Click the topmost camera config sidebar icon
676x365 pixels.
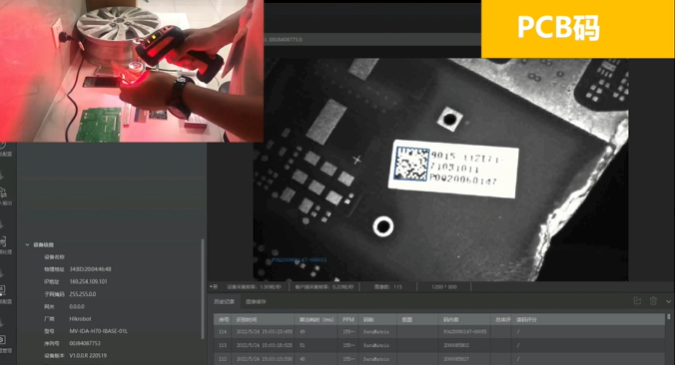click(x=3, y=148)
